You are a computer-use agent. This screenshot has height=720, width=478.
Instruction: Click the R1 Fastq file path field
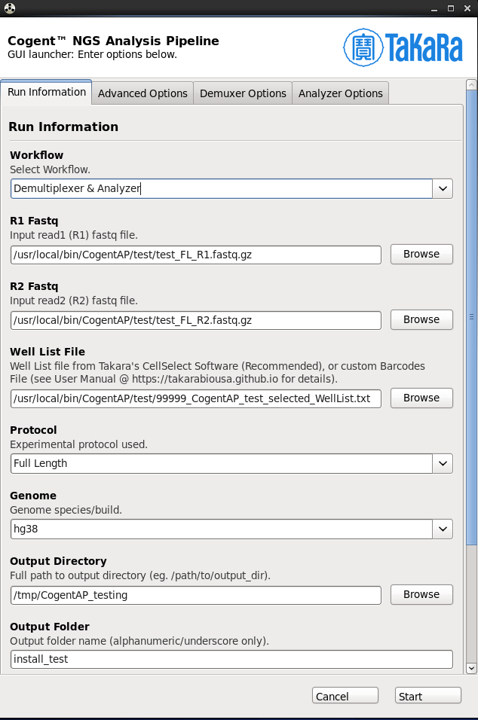pos(196,255)
